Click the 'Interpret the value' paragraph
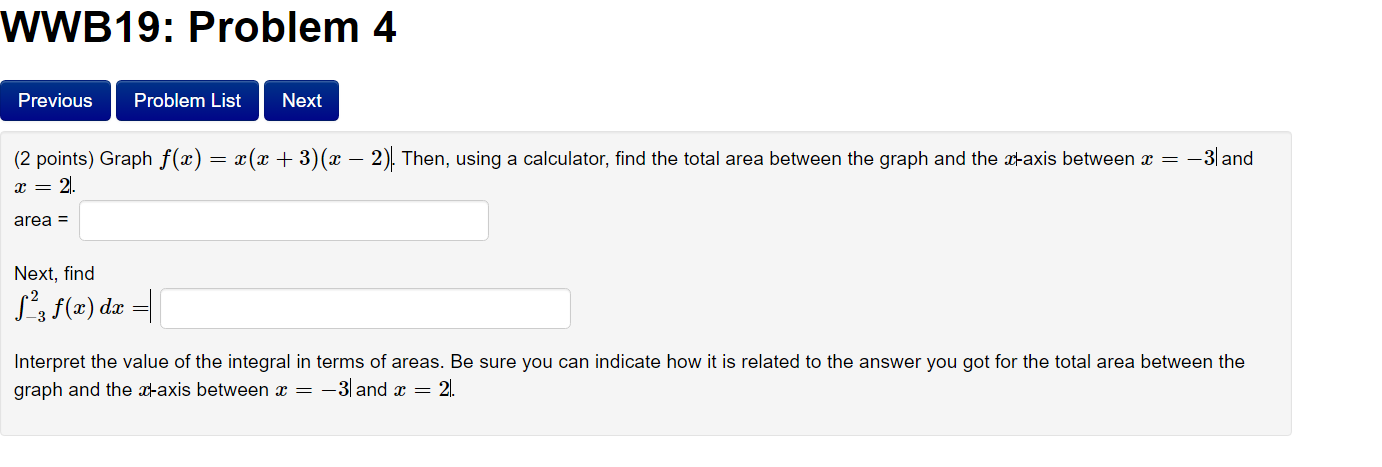 pyautogui.click(x=629, y=375)
